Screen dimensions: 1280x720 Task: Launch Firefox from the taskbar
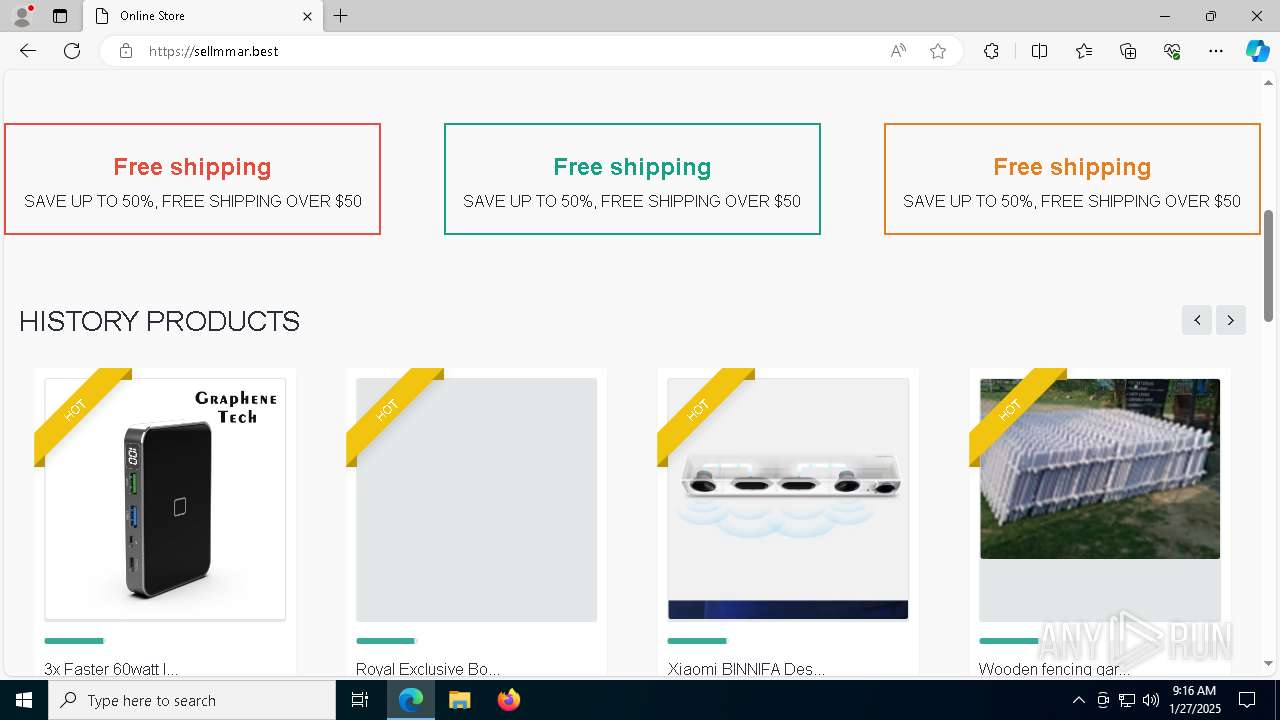(509, 700)
